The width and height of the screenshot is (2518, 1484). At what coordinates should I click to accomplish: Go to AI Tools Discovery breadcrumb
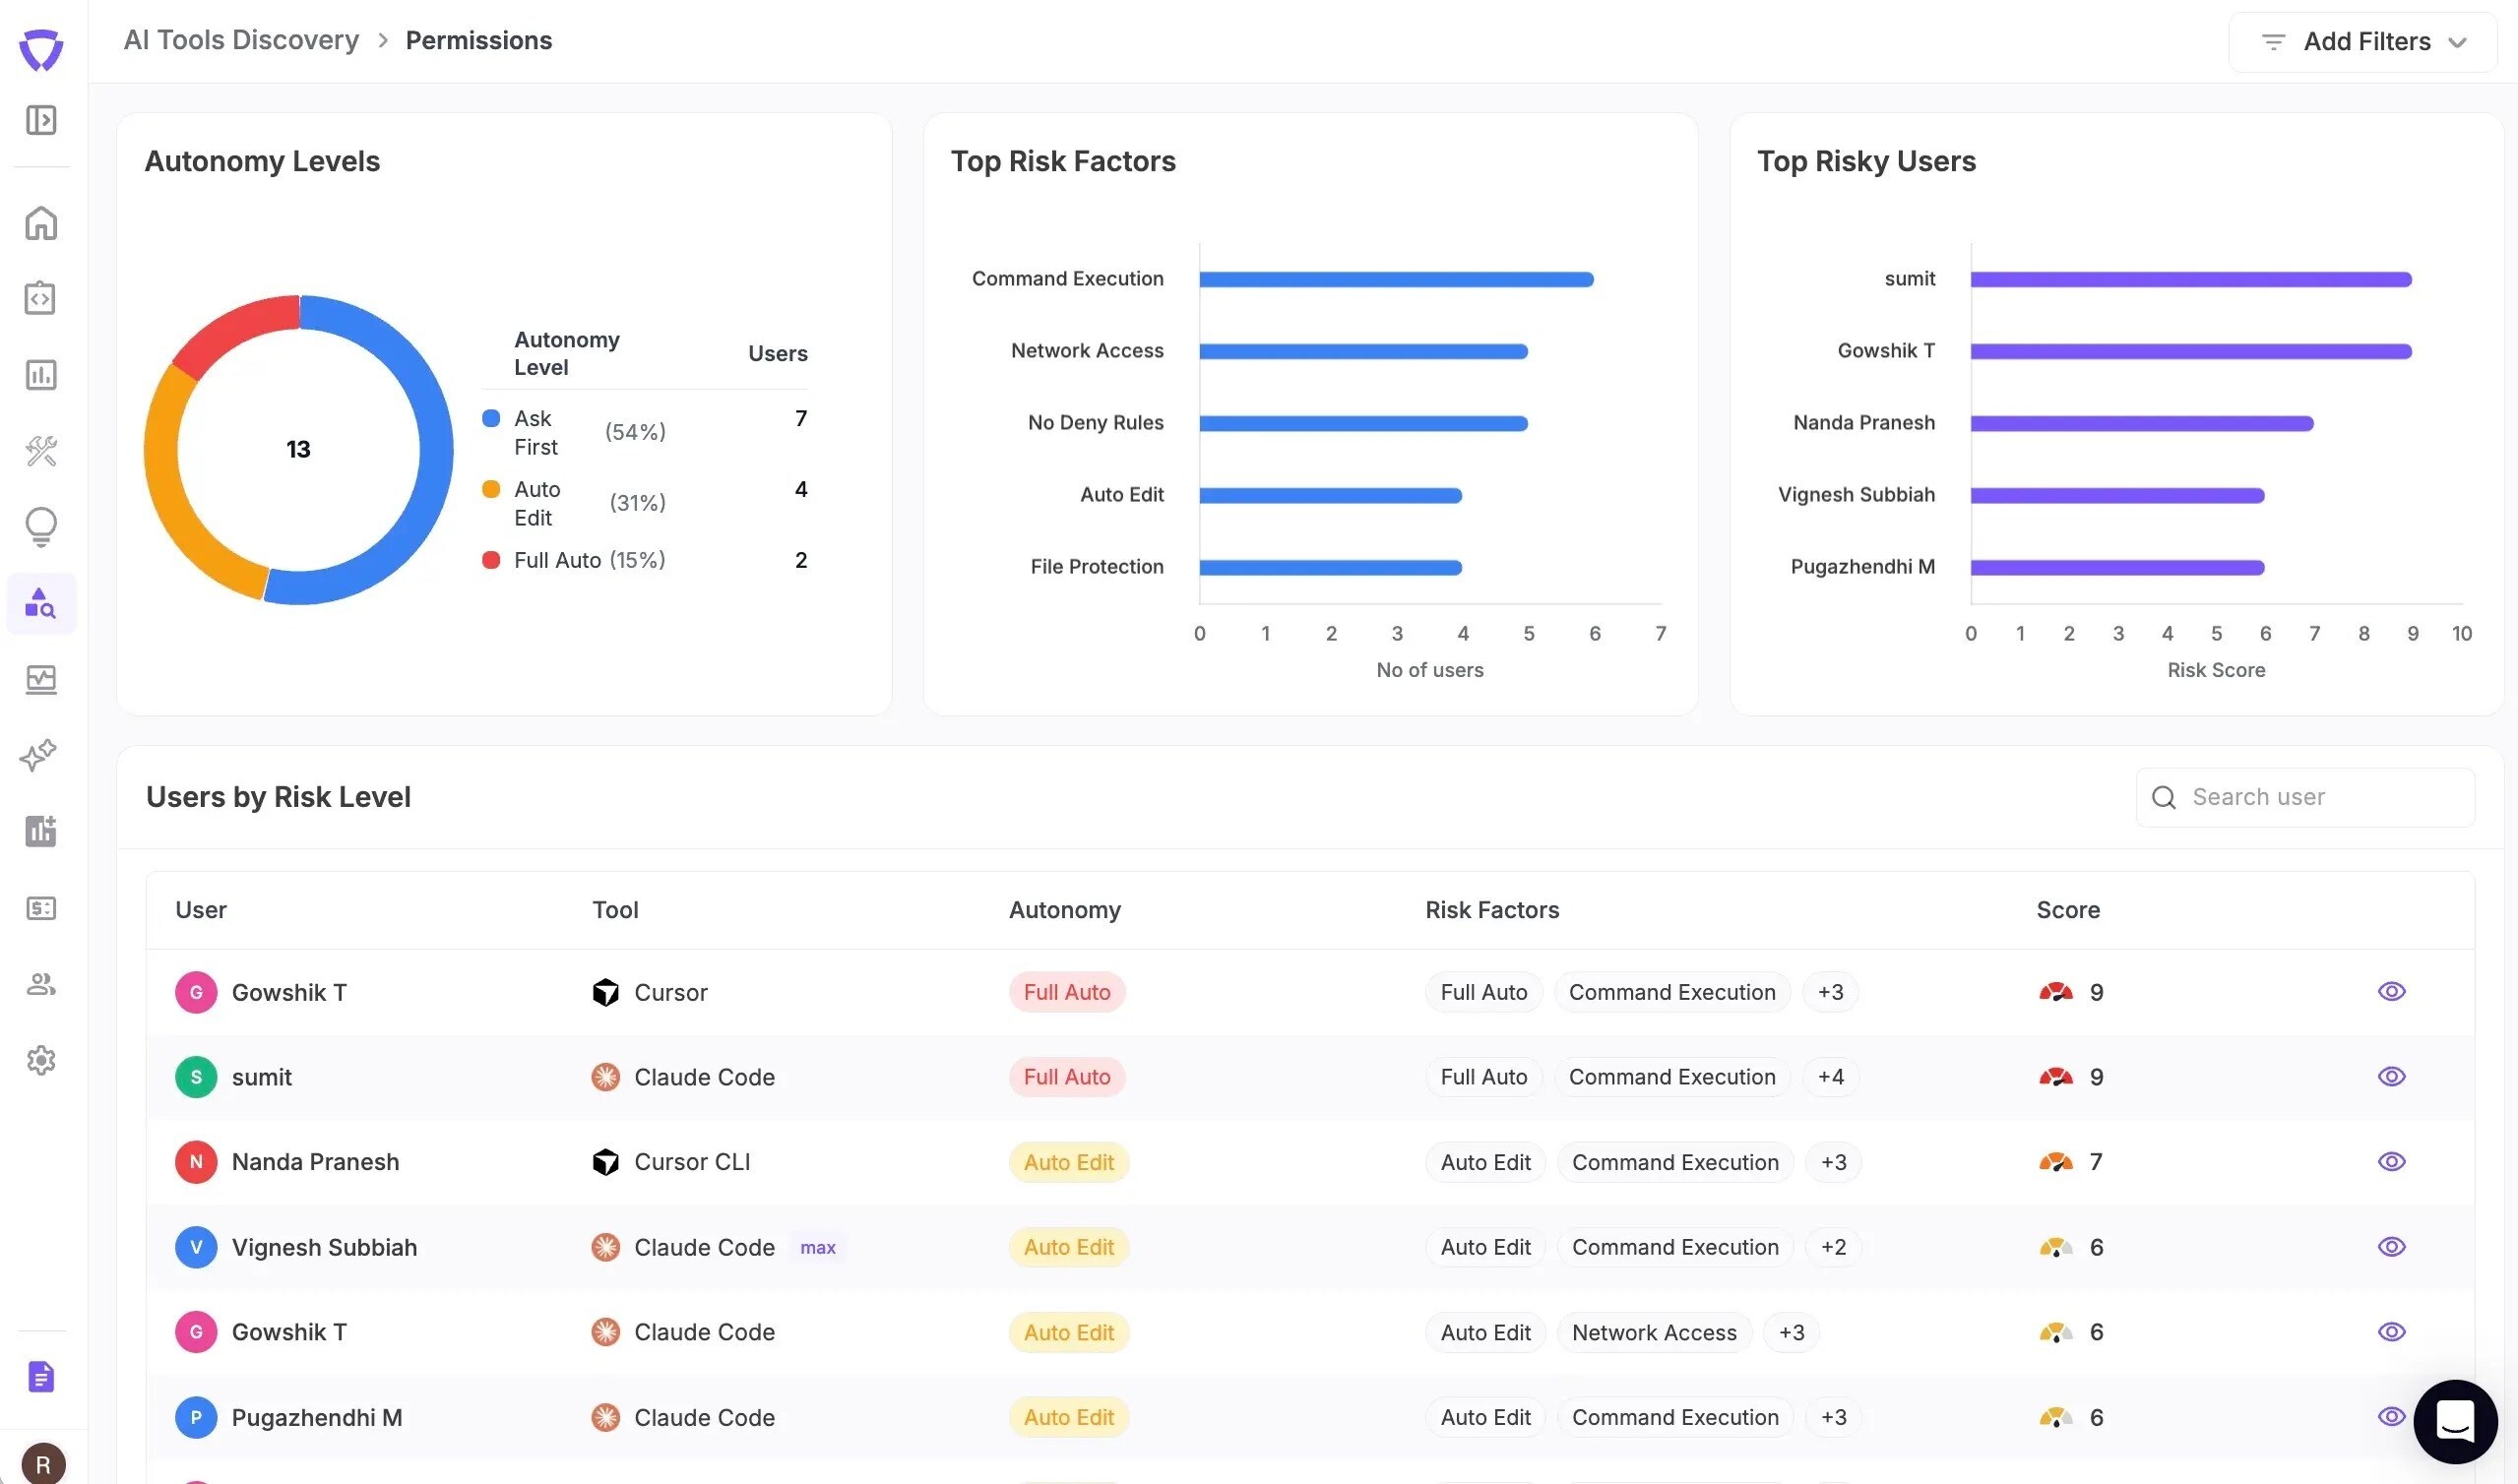pos(241,40)
